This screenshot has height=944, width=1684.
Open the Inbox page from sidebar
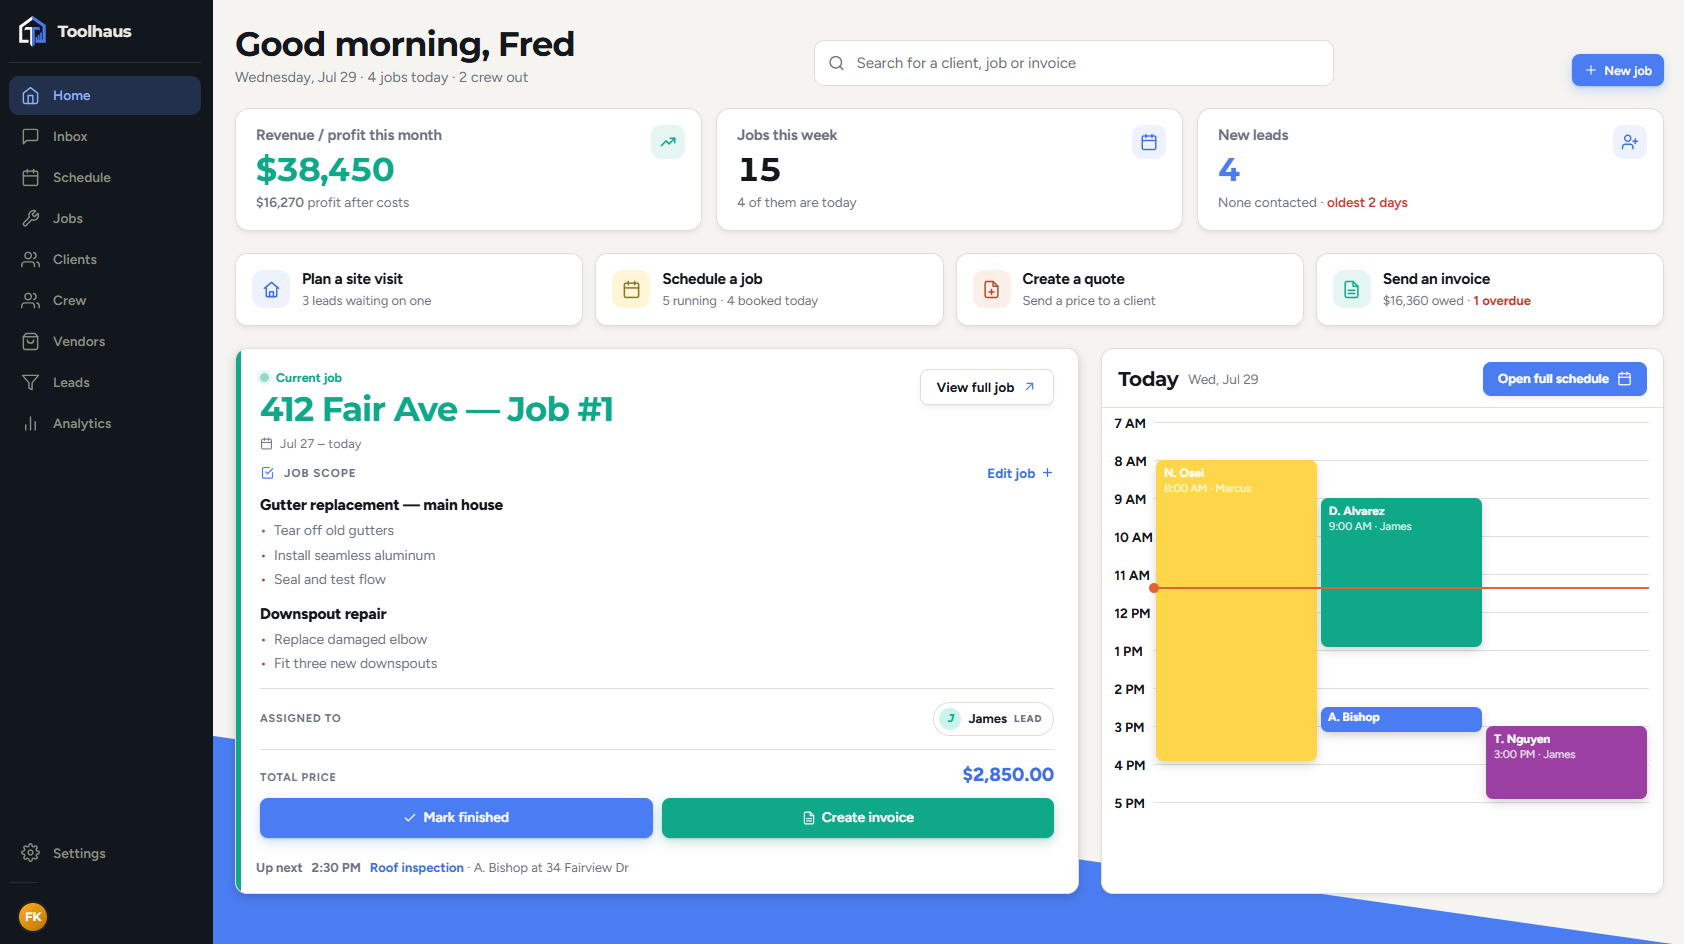(x=105, y=136)
